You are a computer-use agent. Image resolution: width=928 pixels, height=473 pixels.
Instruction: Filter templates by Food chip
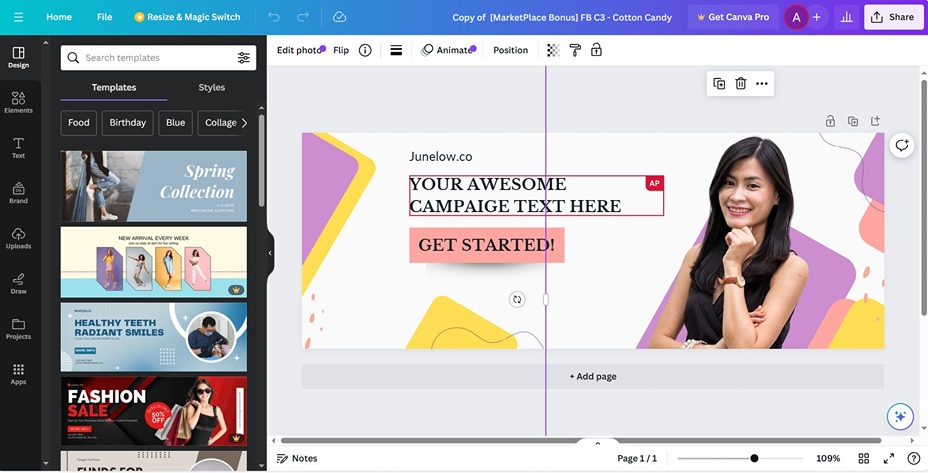[x=79, y=123]
